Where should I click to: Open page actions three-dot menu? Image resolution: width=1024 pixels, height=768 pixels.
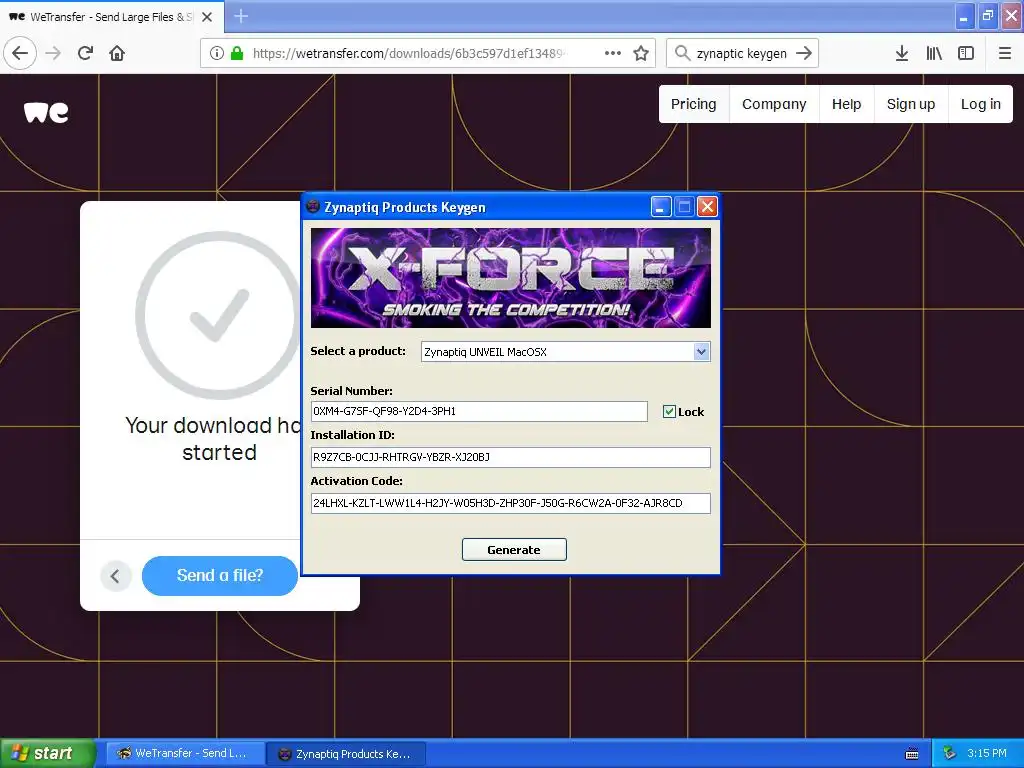tap(613, 53)
